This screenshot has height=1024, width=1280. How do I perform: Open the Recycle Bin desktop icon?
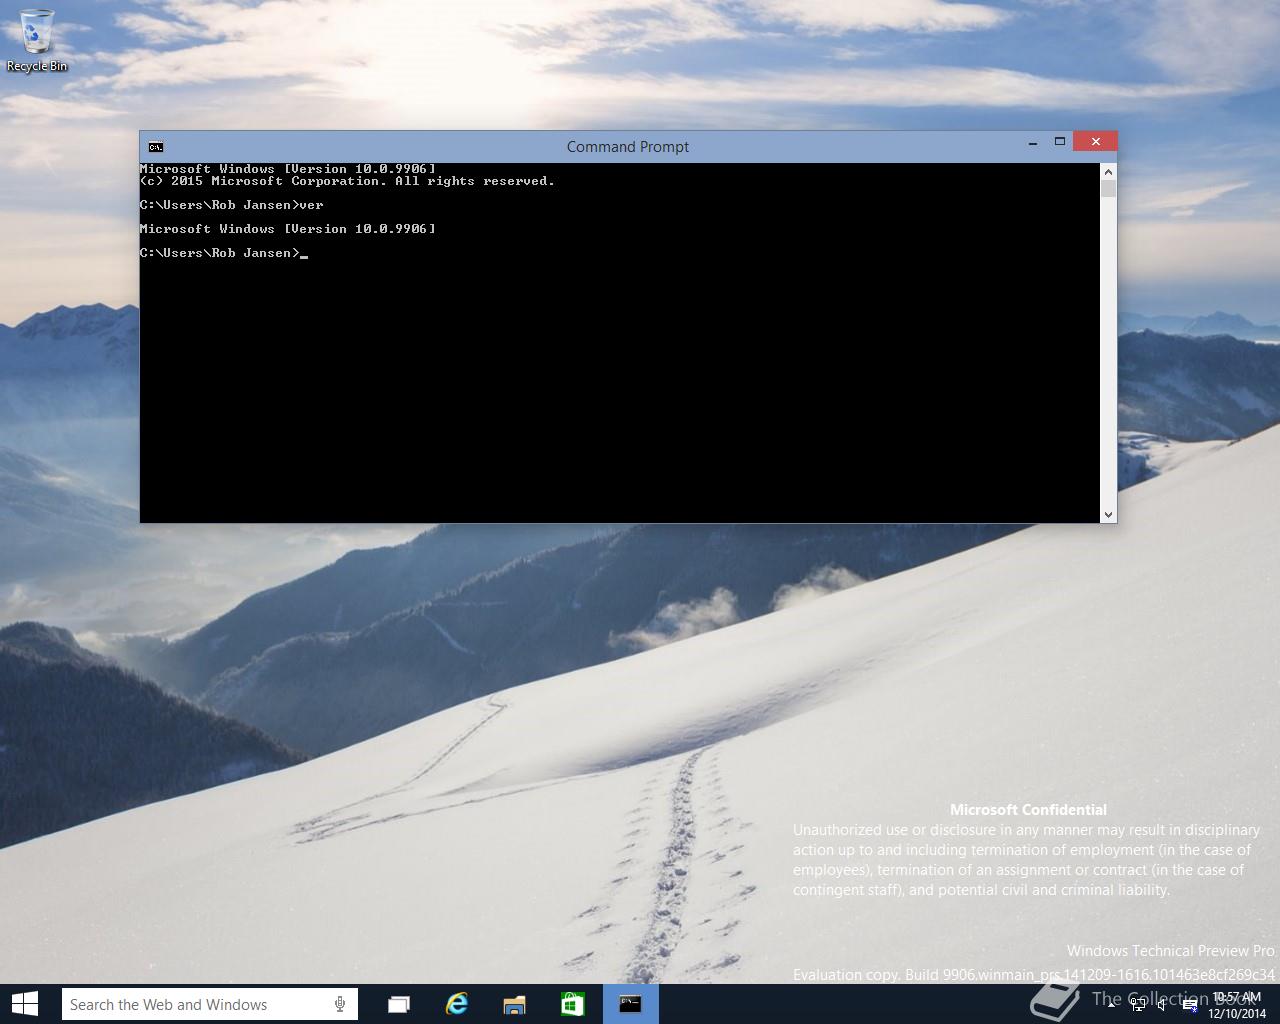point(37,40)
